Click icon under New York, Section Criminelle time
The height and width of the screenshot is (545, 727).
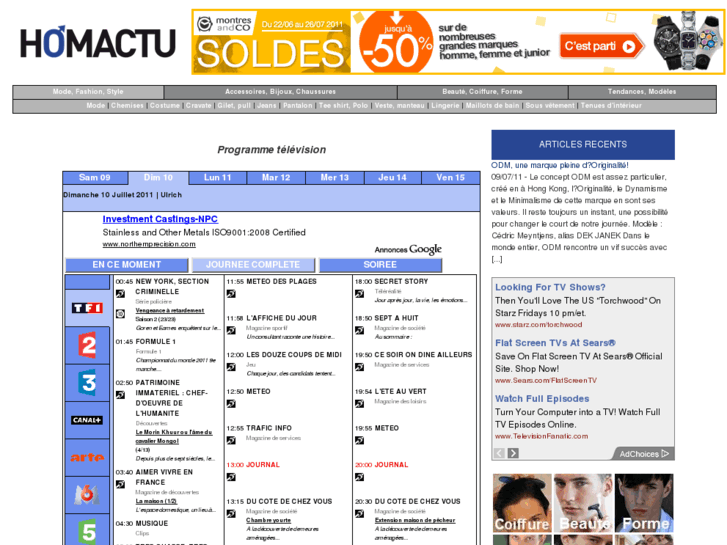[121, 294]
